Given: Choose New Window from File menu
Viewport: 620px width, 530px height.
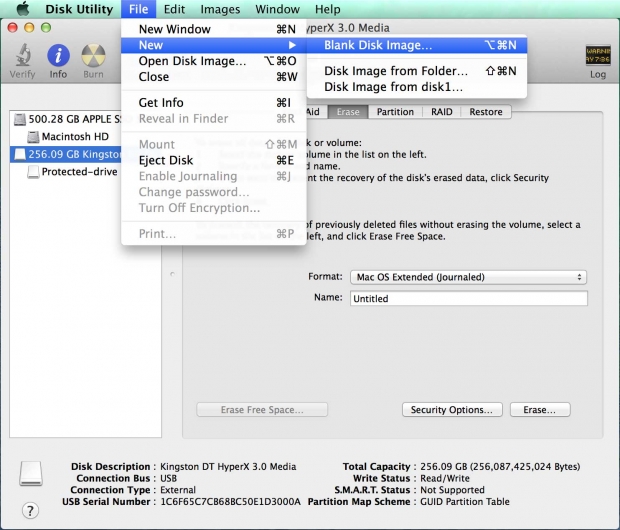Looking at the screenshot, I should tap(214, 29).
